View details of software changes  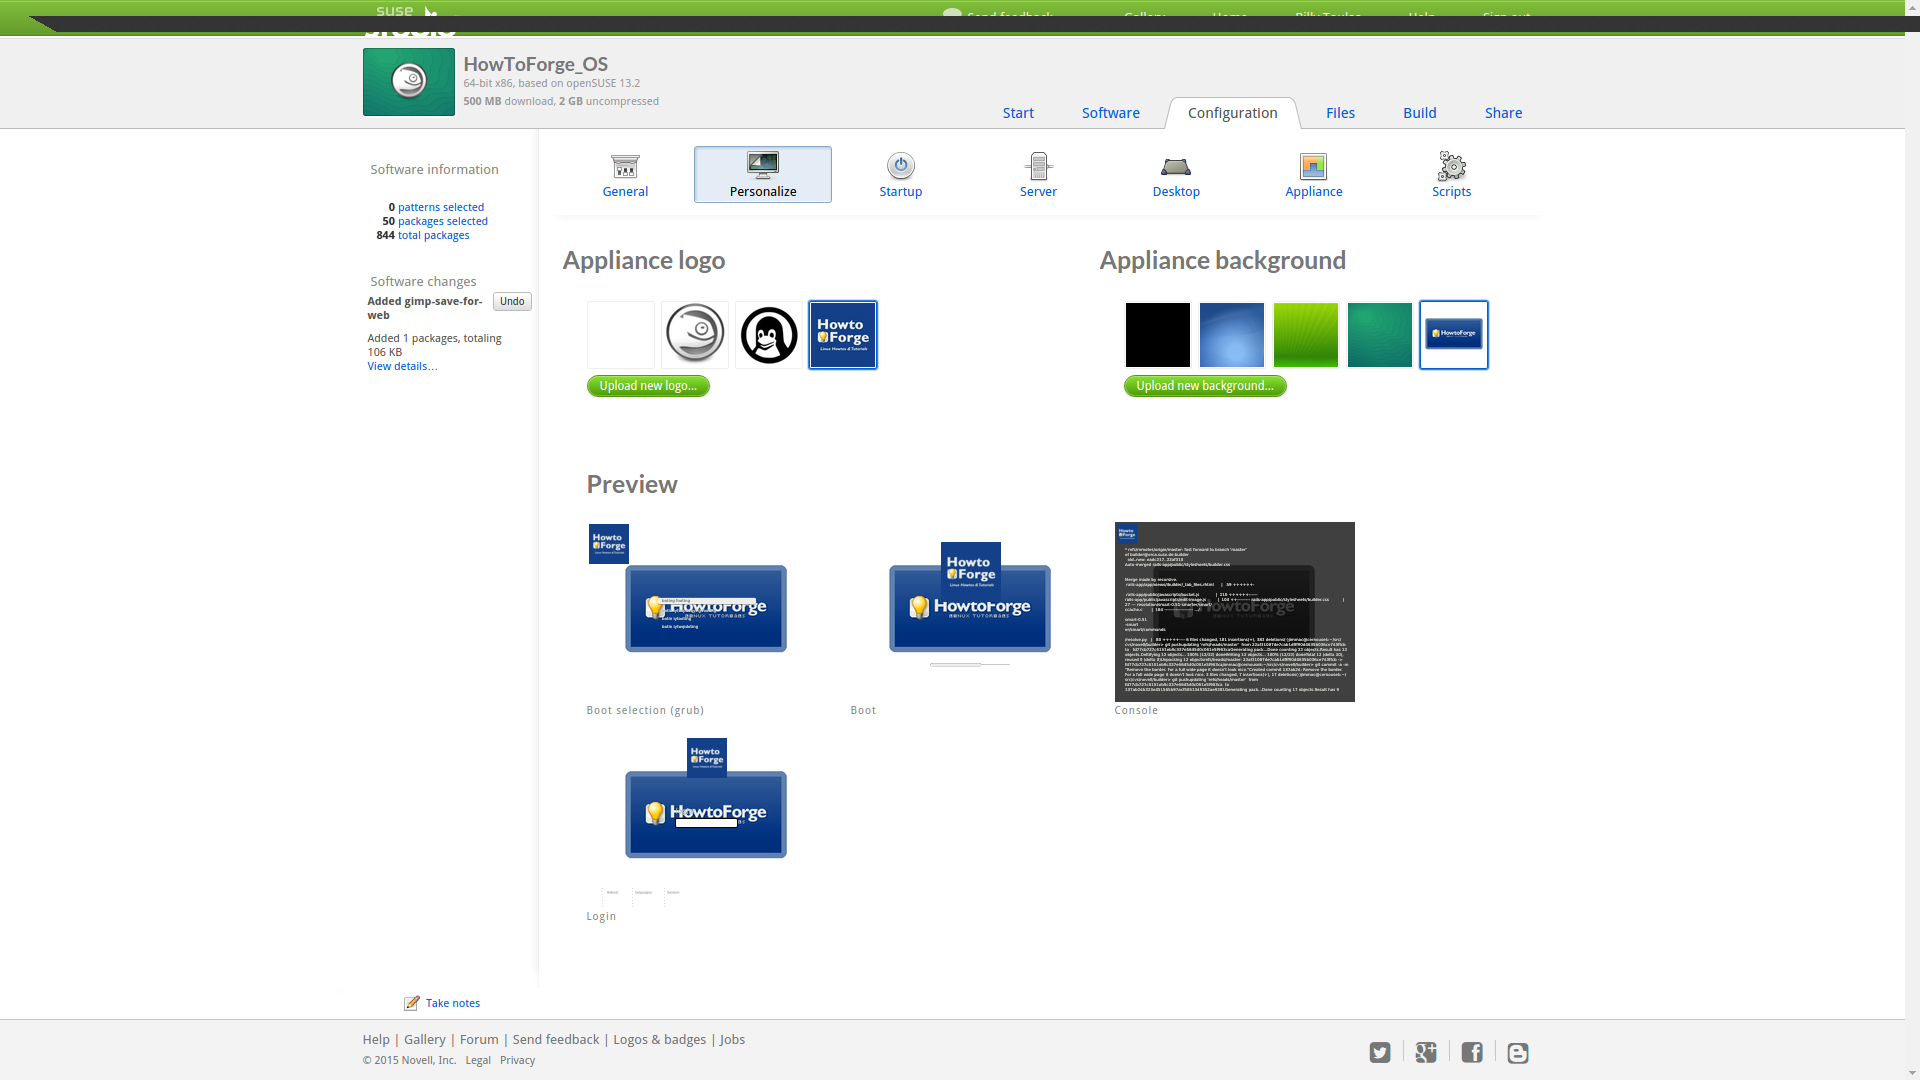(x=402, y=366)
